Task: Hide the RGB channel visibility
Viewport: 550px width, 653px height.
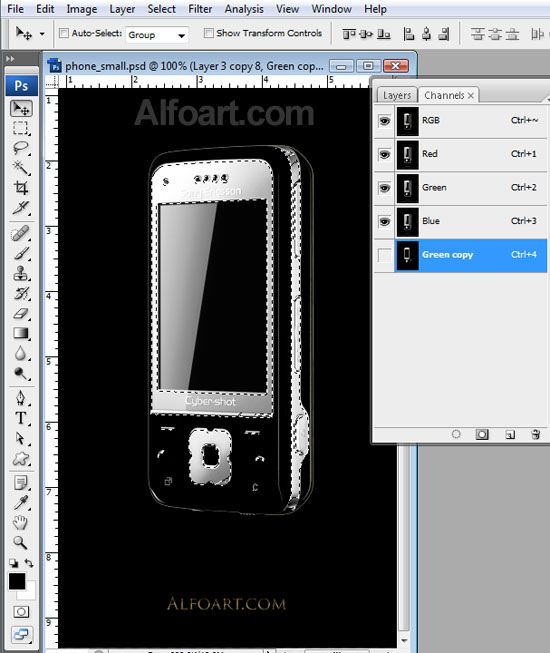Action: point(384,121)
